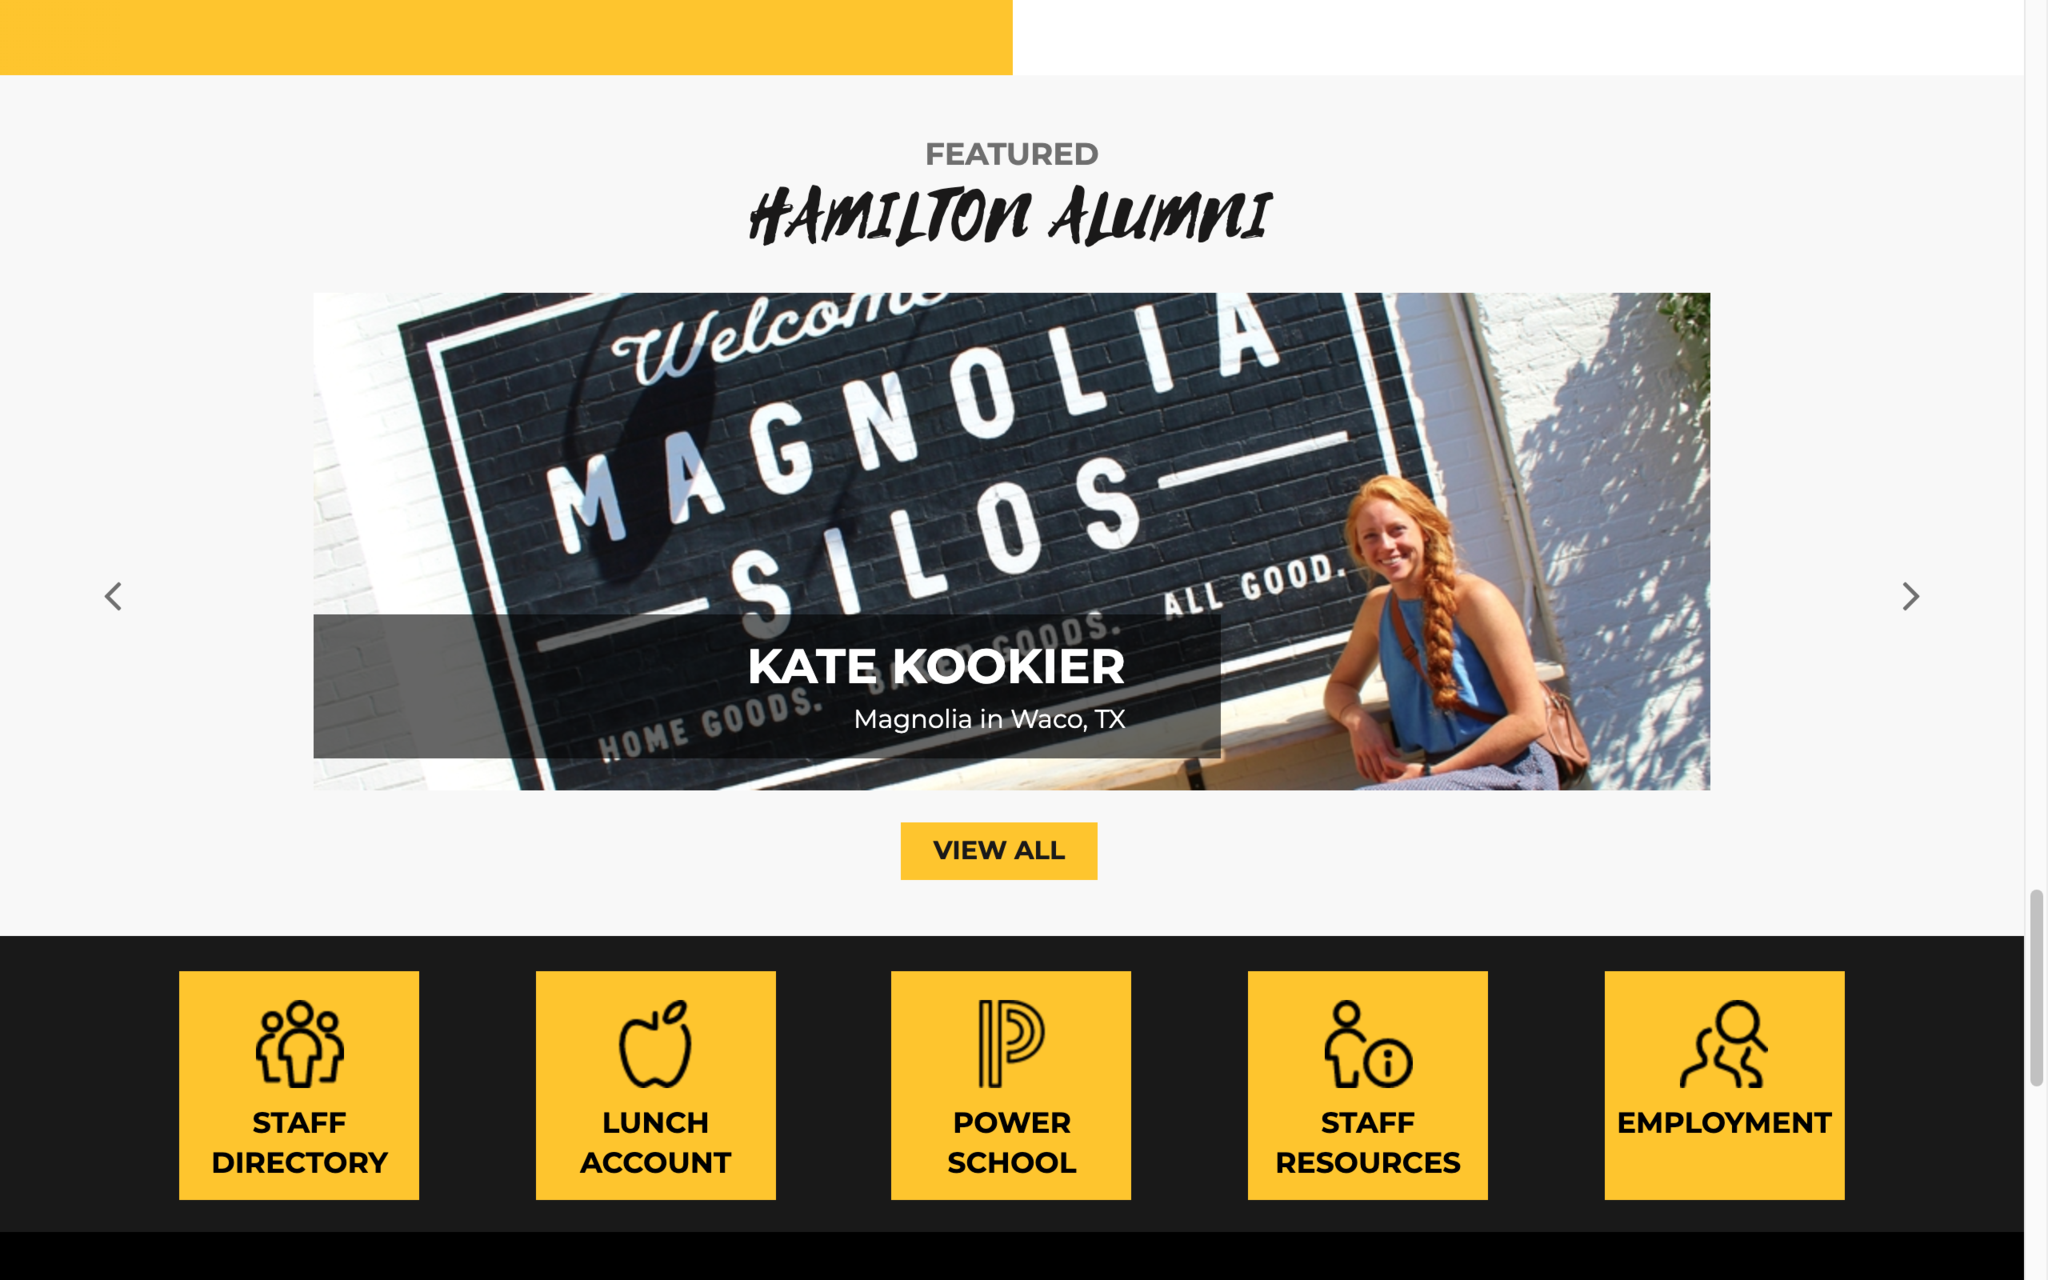
Task: Go to previous alumni slide arrow
Action: 113,596
